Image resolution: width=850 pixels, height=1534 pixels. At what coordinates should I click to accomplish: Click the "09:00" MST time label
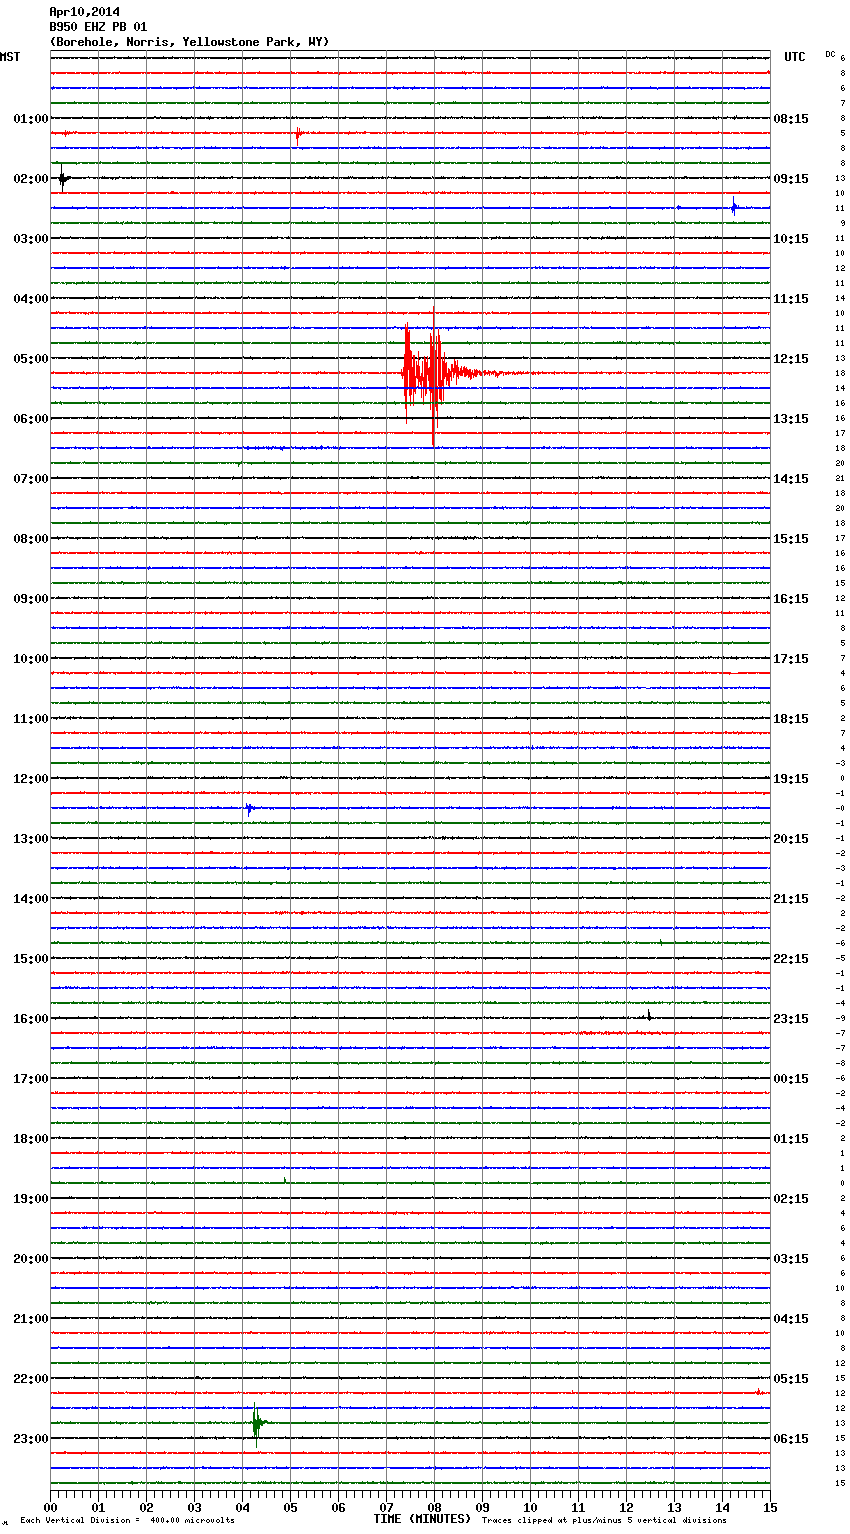[x=31, y=599]
